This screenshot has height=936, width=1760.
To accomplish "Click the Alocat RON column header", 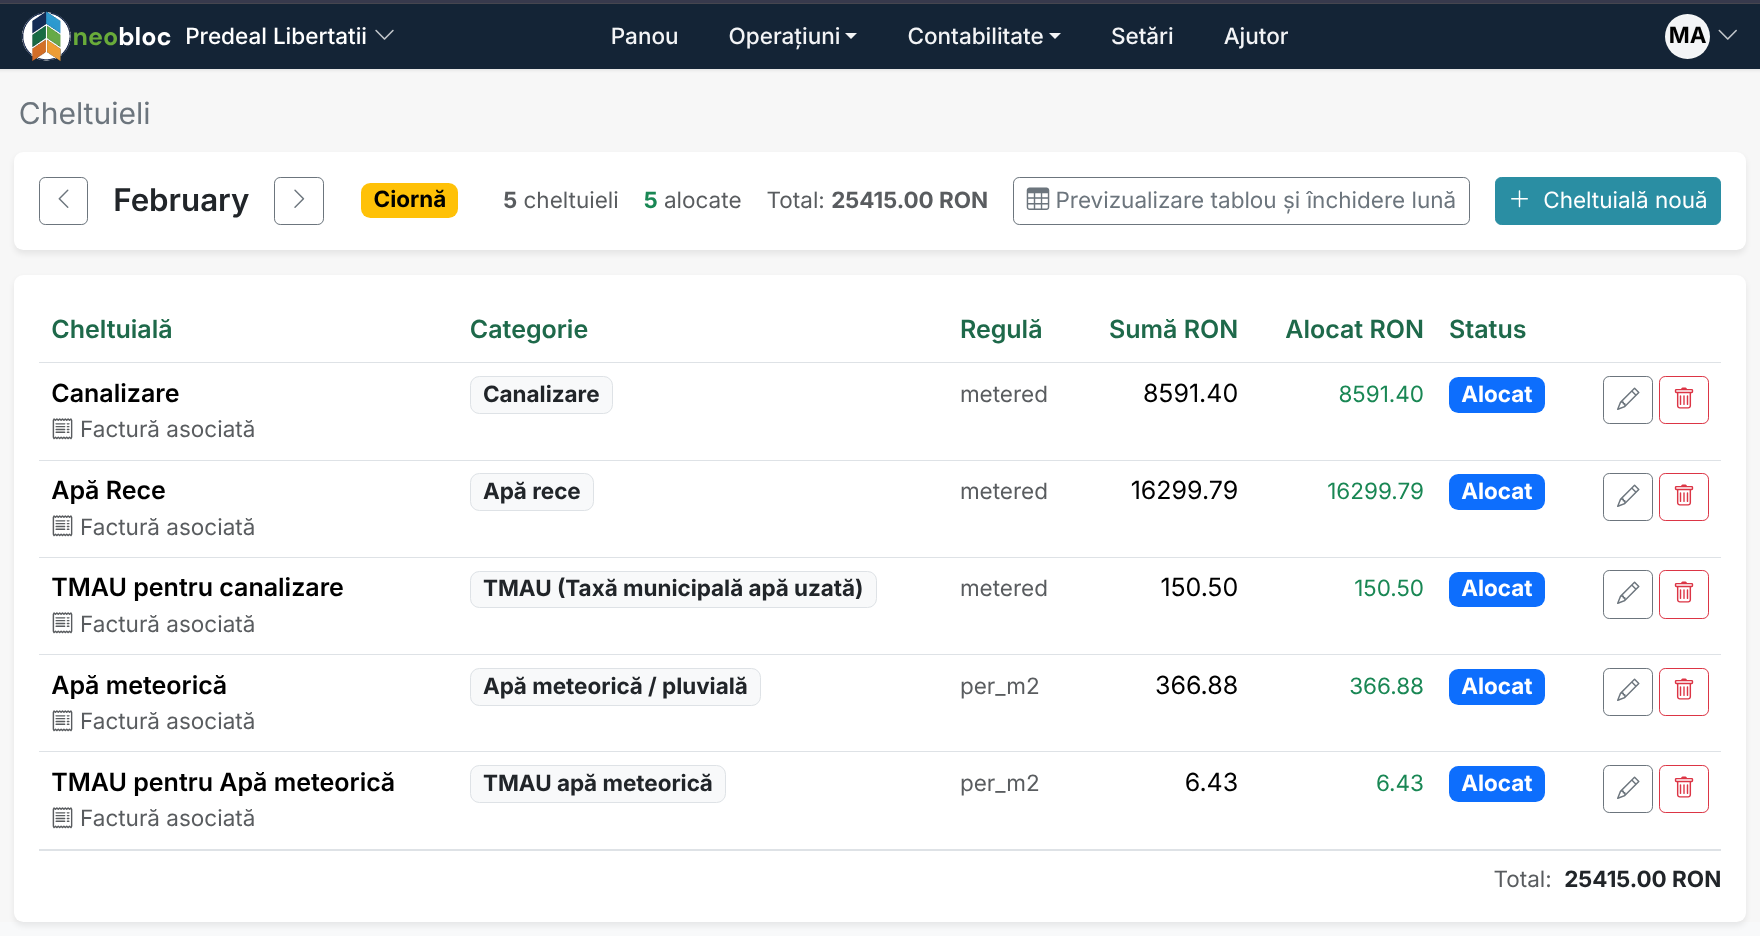I will [x=1354, y=330].
